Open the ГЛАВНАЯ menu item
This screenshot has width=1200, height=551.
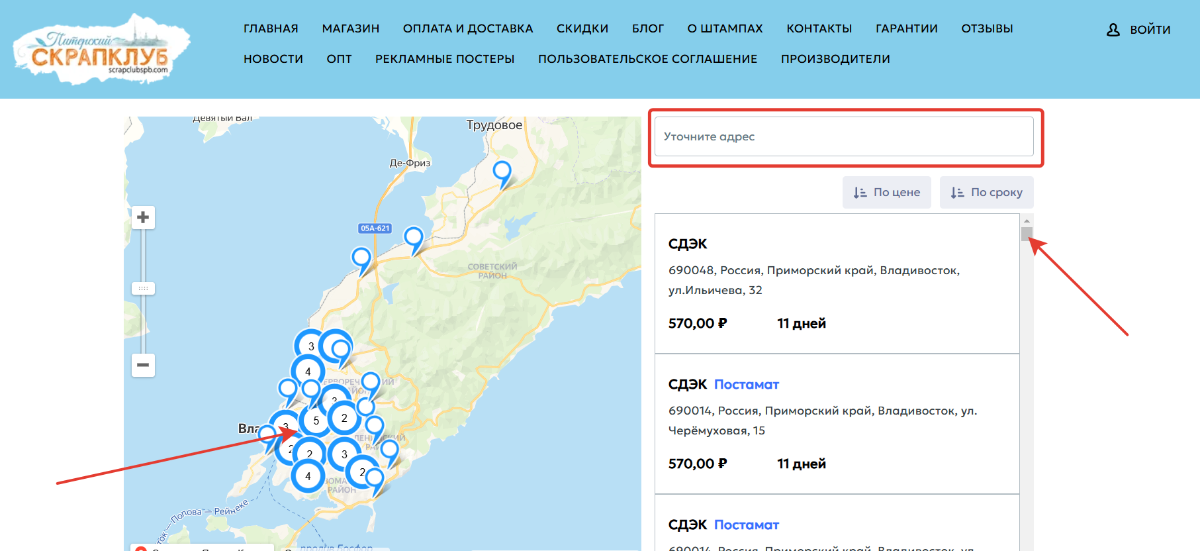(x=271, y=29)
